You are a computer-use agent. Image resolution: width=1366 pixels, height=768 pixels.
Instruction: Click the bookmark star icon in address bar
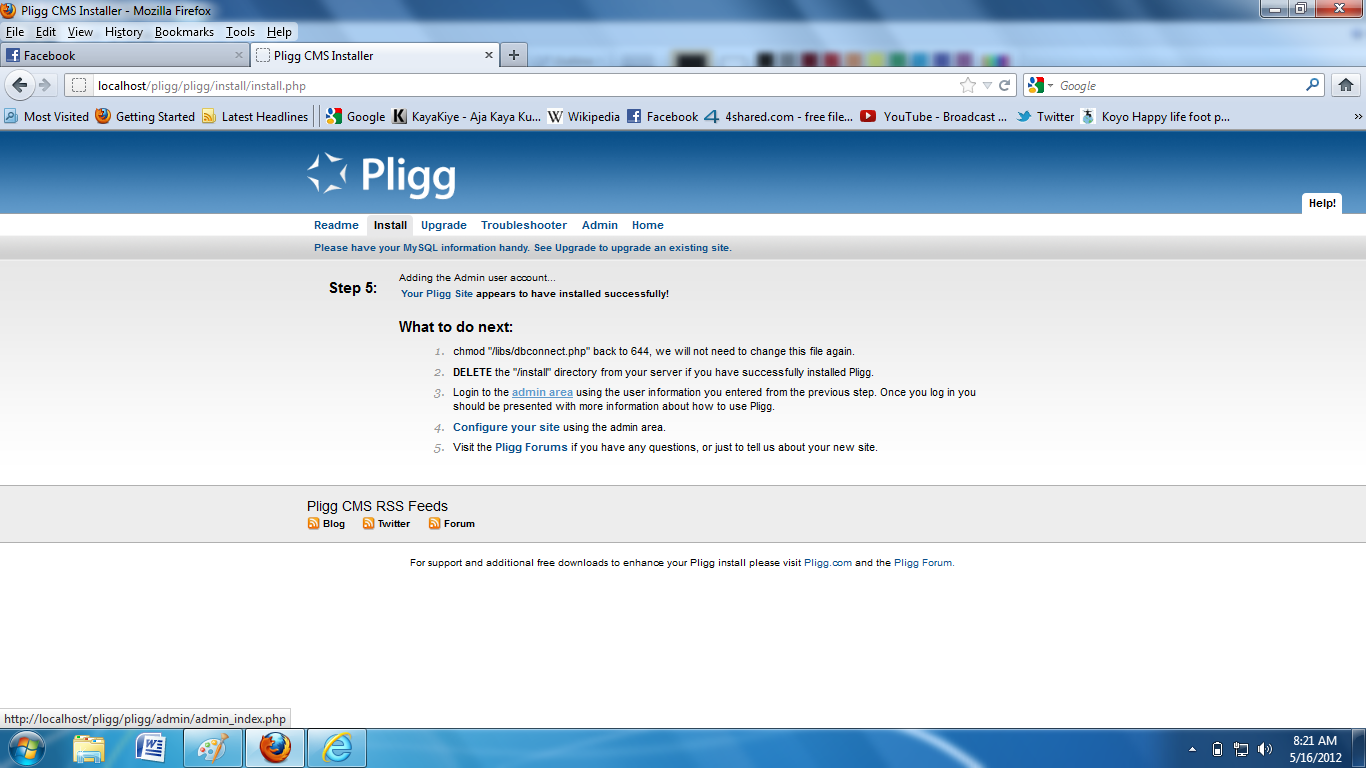tap(967, 85)
